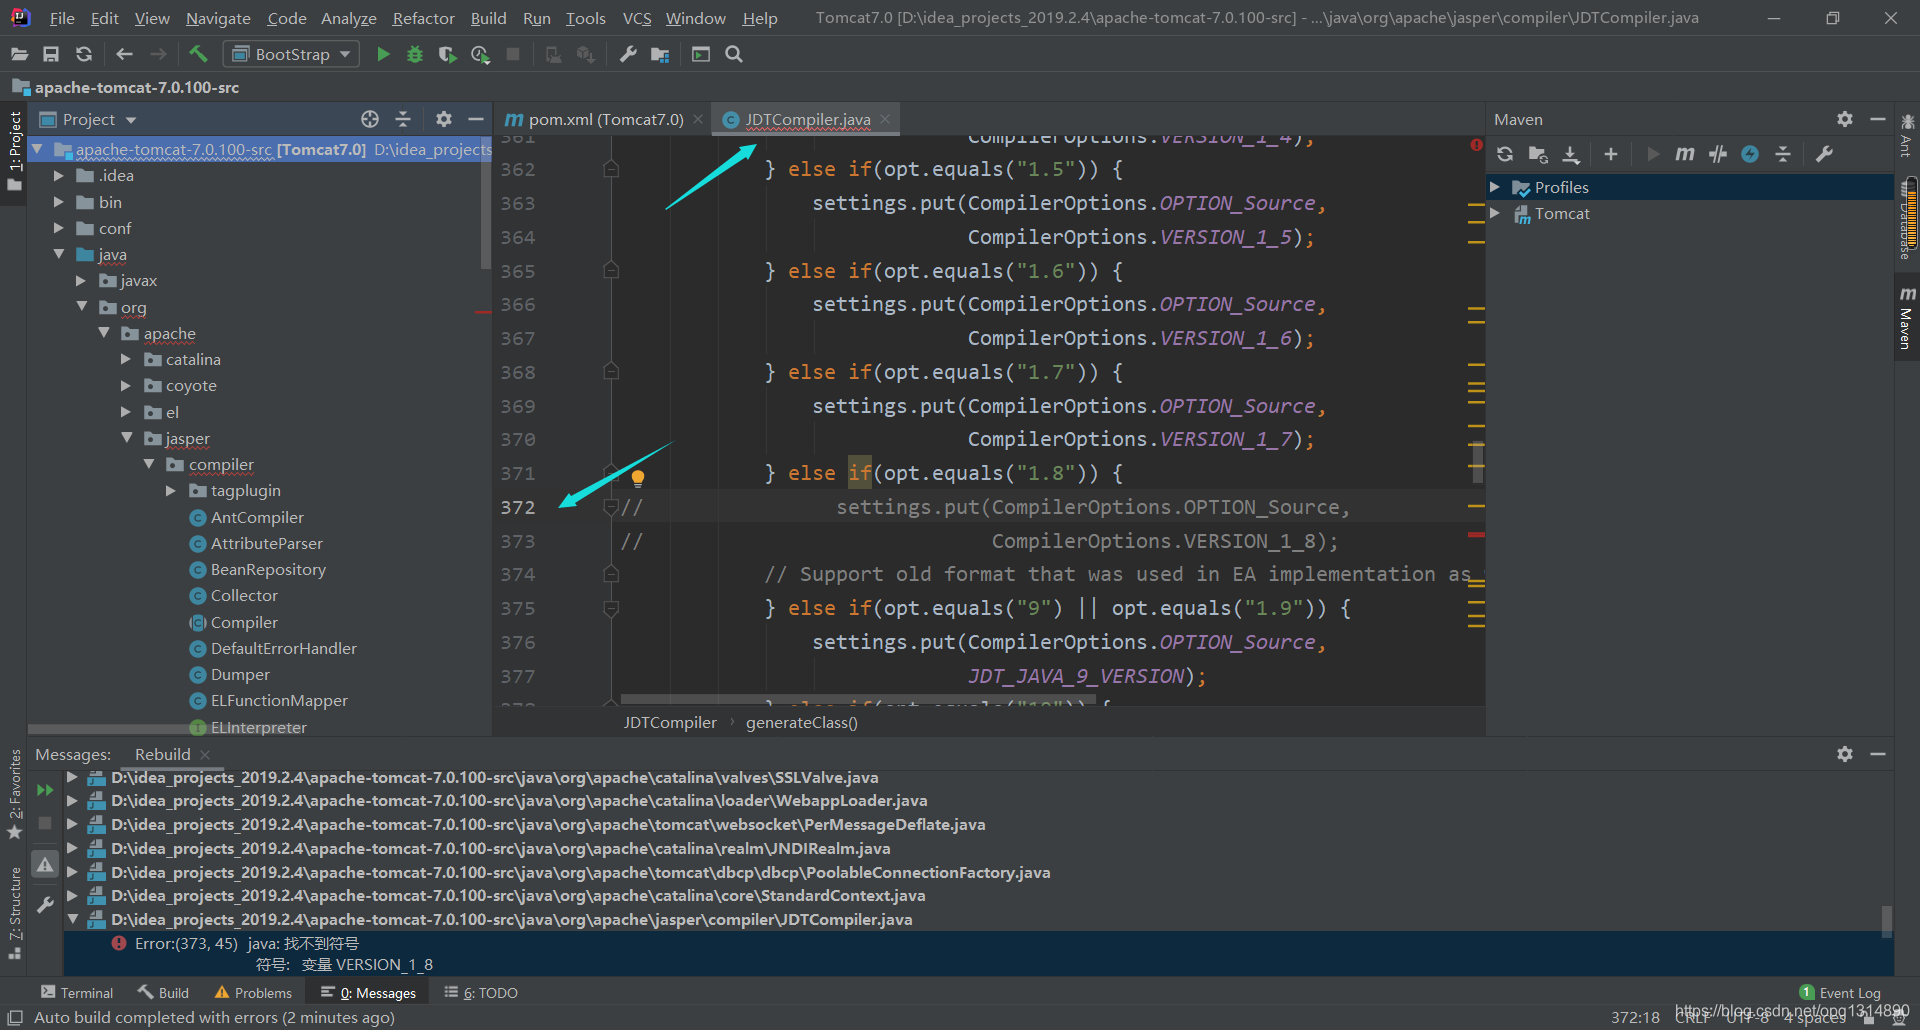This screenshot has height=1030, width=1920.
Task: Open the Analyze menu
Action: tap(348, 18)
